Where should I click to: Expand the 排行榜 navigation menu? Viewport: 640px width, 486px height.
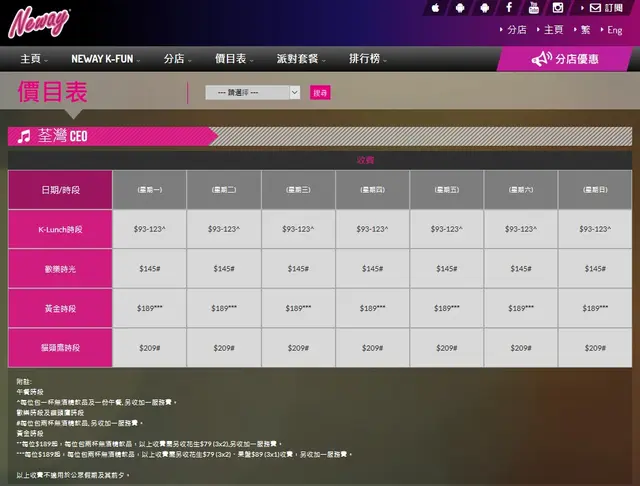[367, 59]
